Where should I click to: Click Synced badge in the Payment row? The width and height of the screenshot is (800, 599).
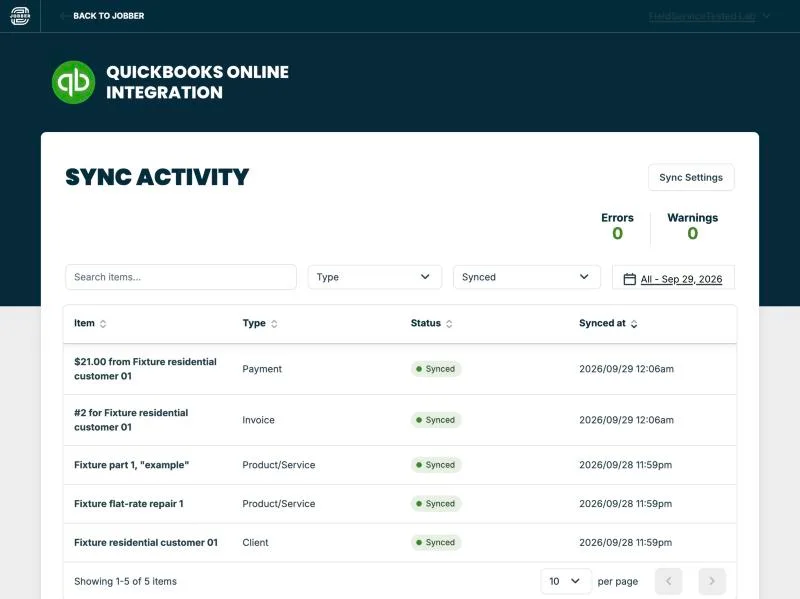436,369
